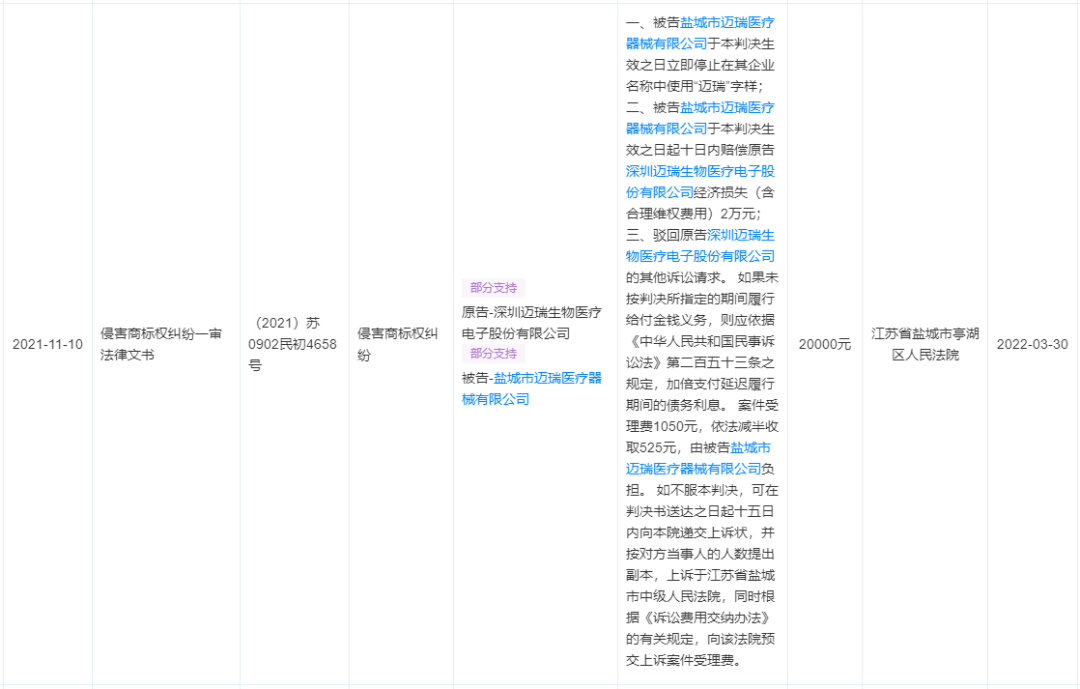
Task: Click the 《诉讼费用交纳办法》 text in the judgment
Action: point(700,617)
